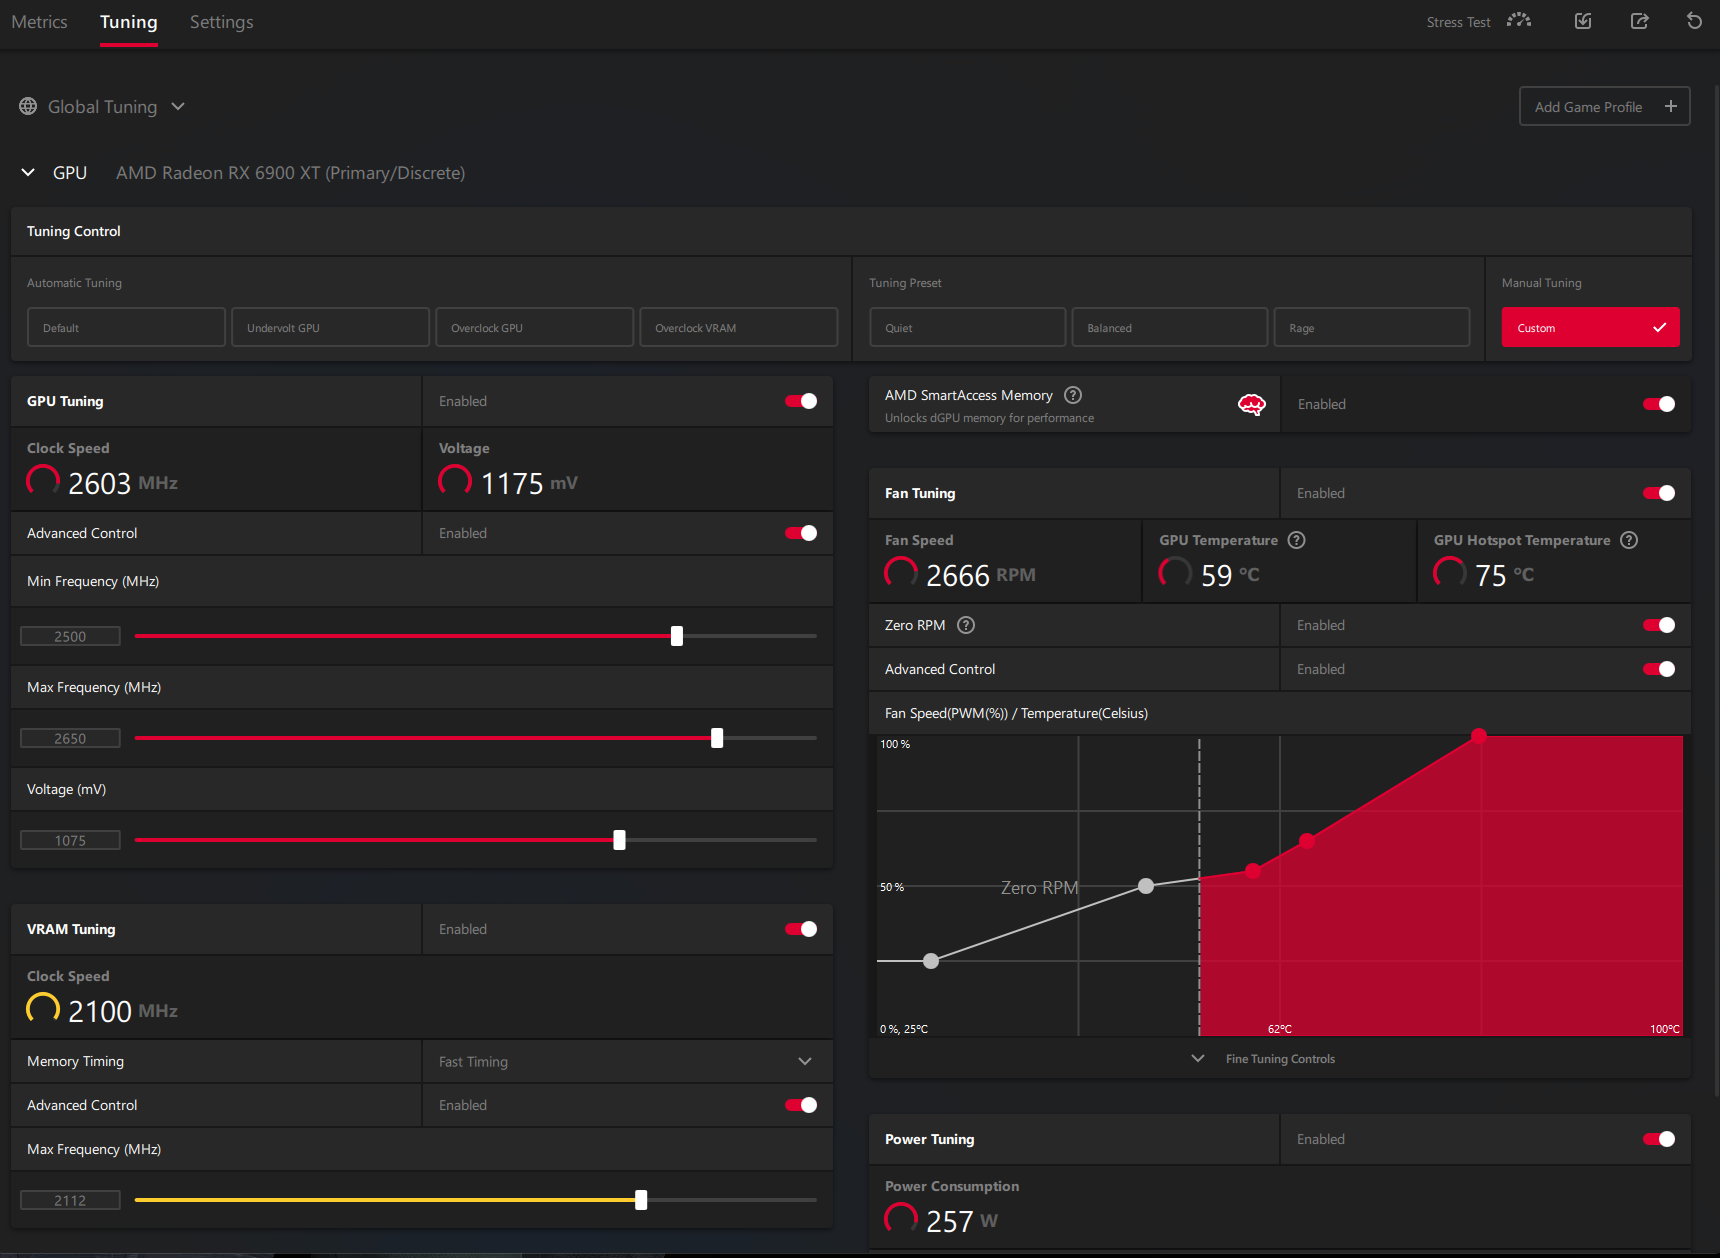Choose the Balanced tuning preset
This screenshot has width=1720, height=1258.
tap(1169, 327)
